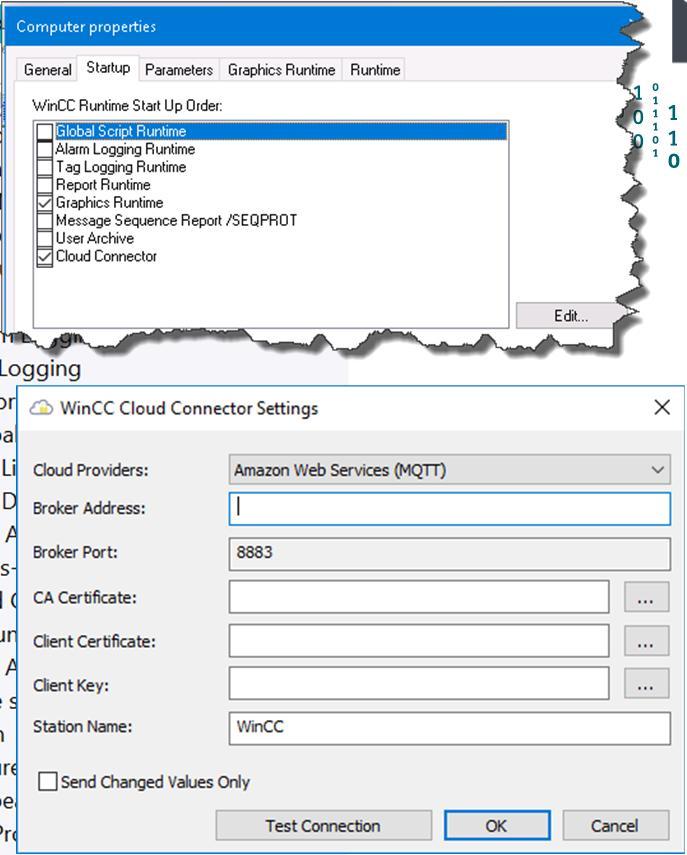Image resolution: width=687 pixels, height=855 pixels.
Task: Click the Edit... button
Action: point(571,316)
